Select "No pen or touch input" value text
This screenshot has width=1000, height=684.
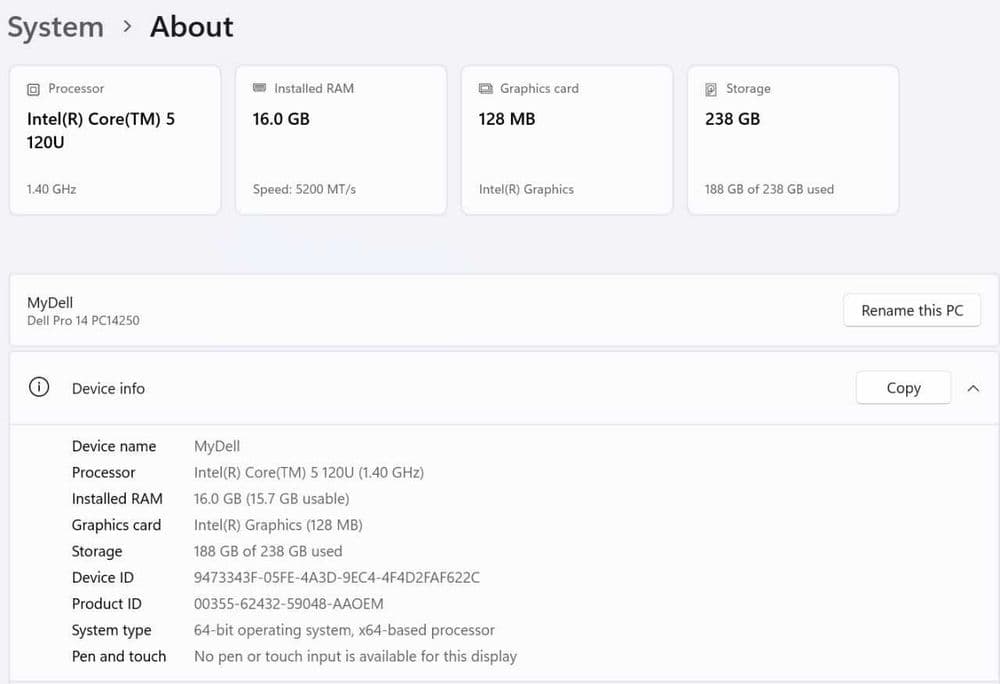355,656
